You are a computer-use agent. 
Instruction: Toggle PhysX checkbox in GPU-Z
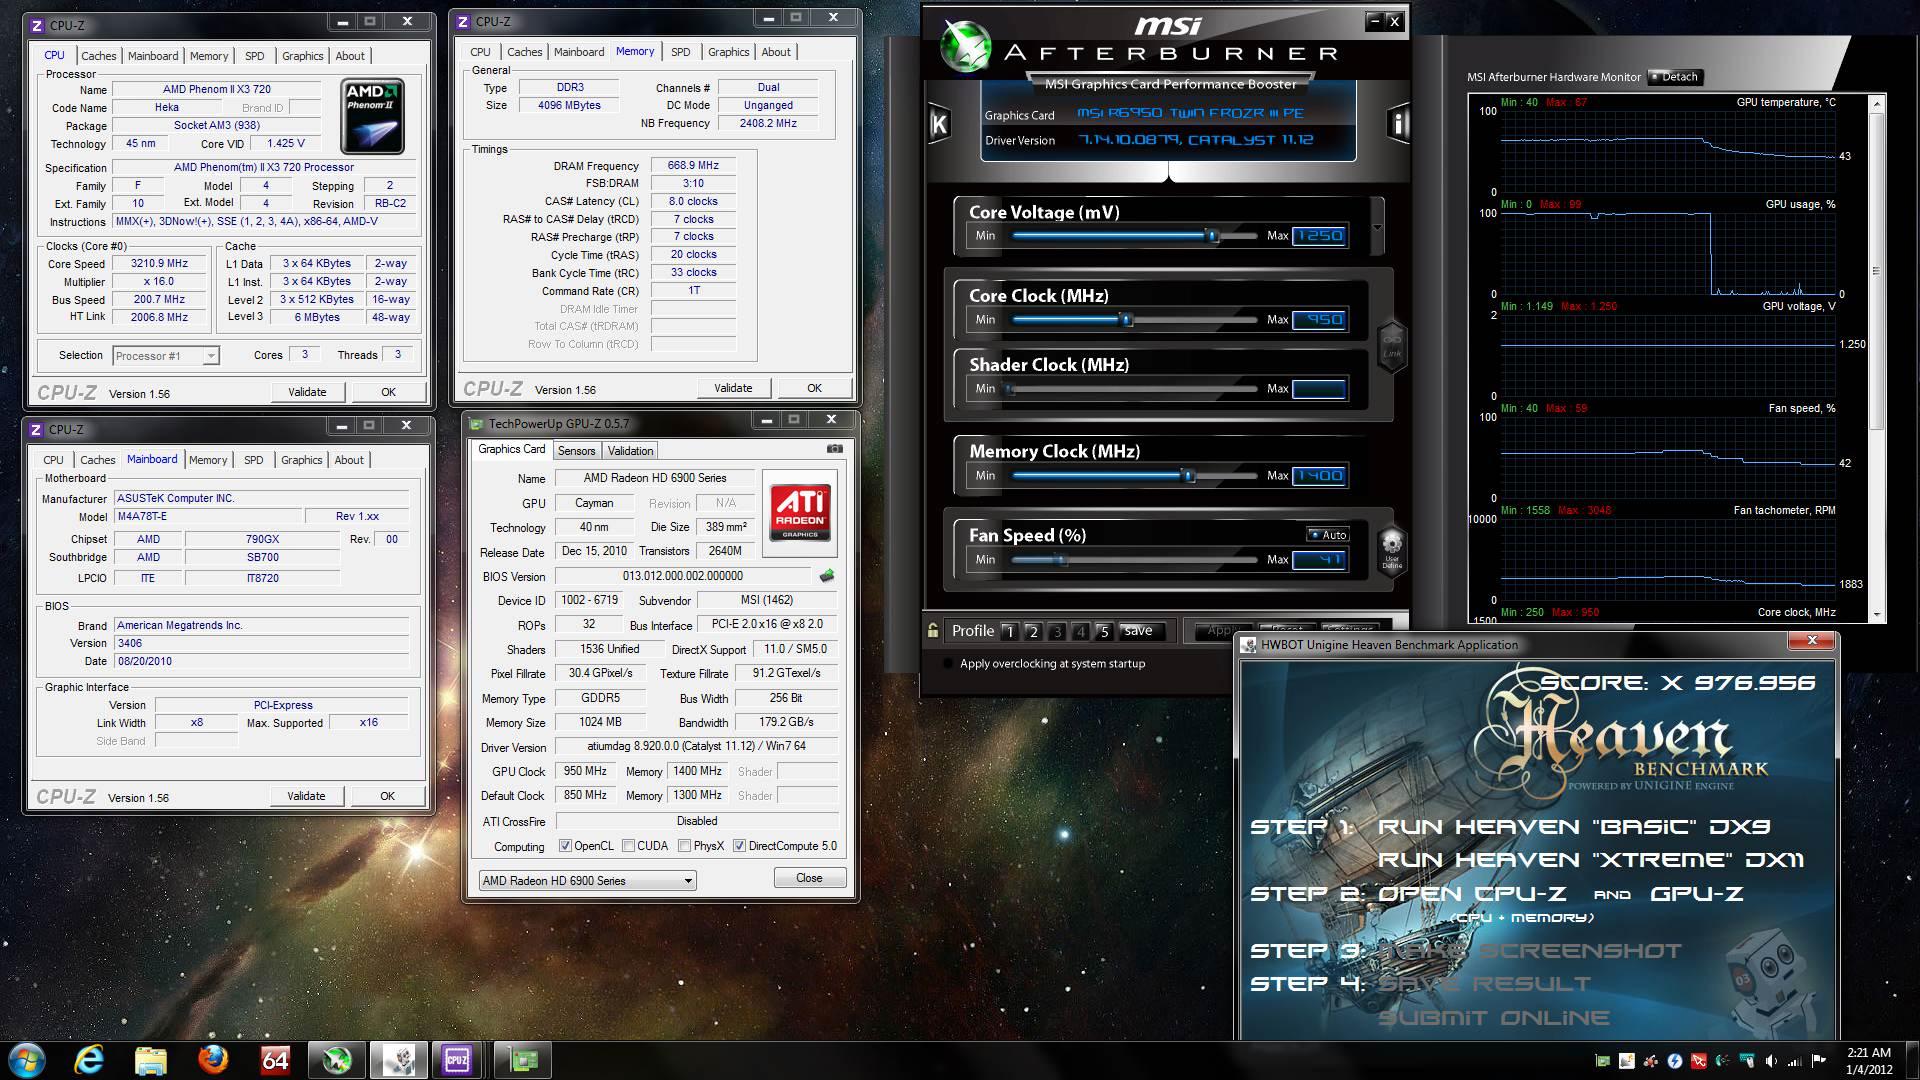pyautogui.click(x=684, y=846)
